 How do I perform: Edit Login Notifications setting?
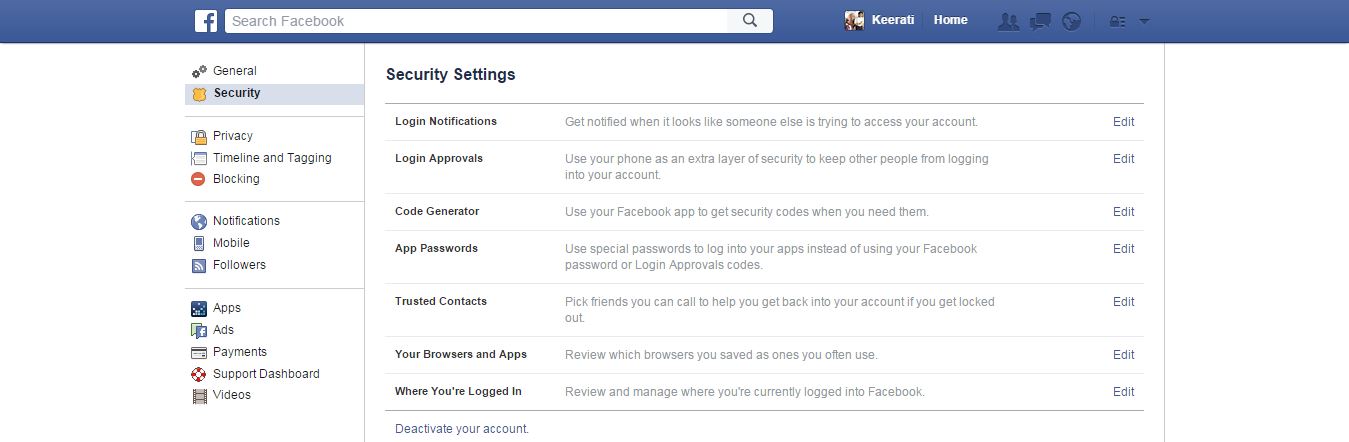point(1124,122)
